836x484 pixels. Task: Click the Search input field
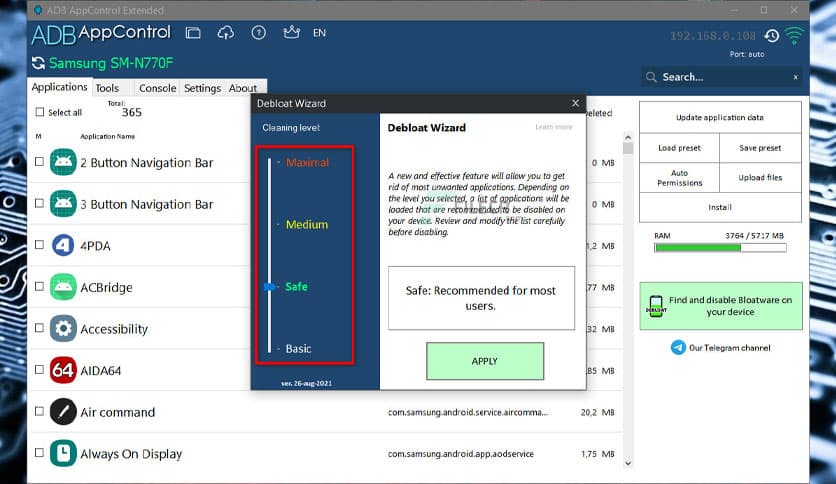click(x=722, y=77)
